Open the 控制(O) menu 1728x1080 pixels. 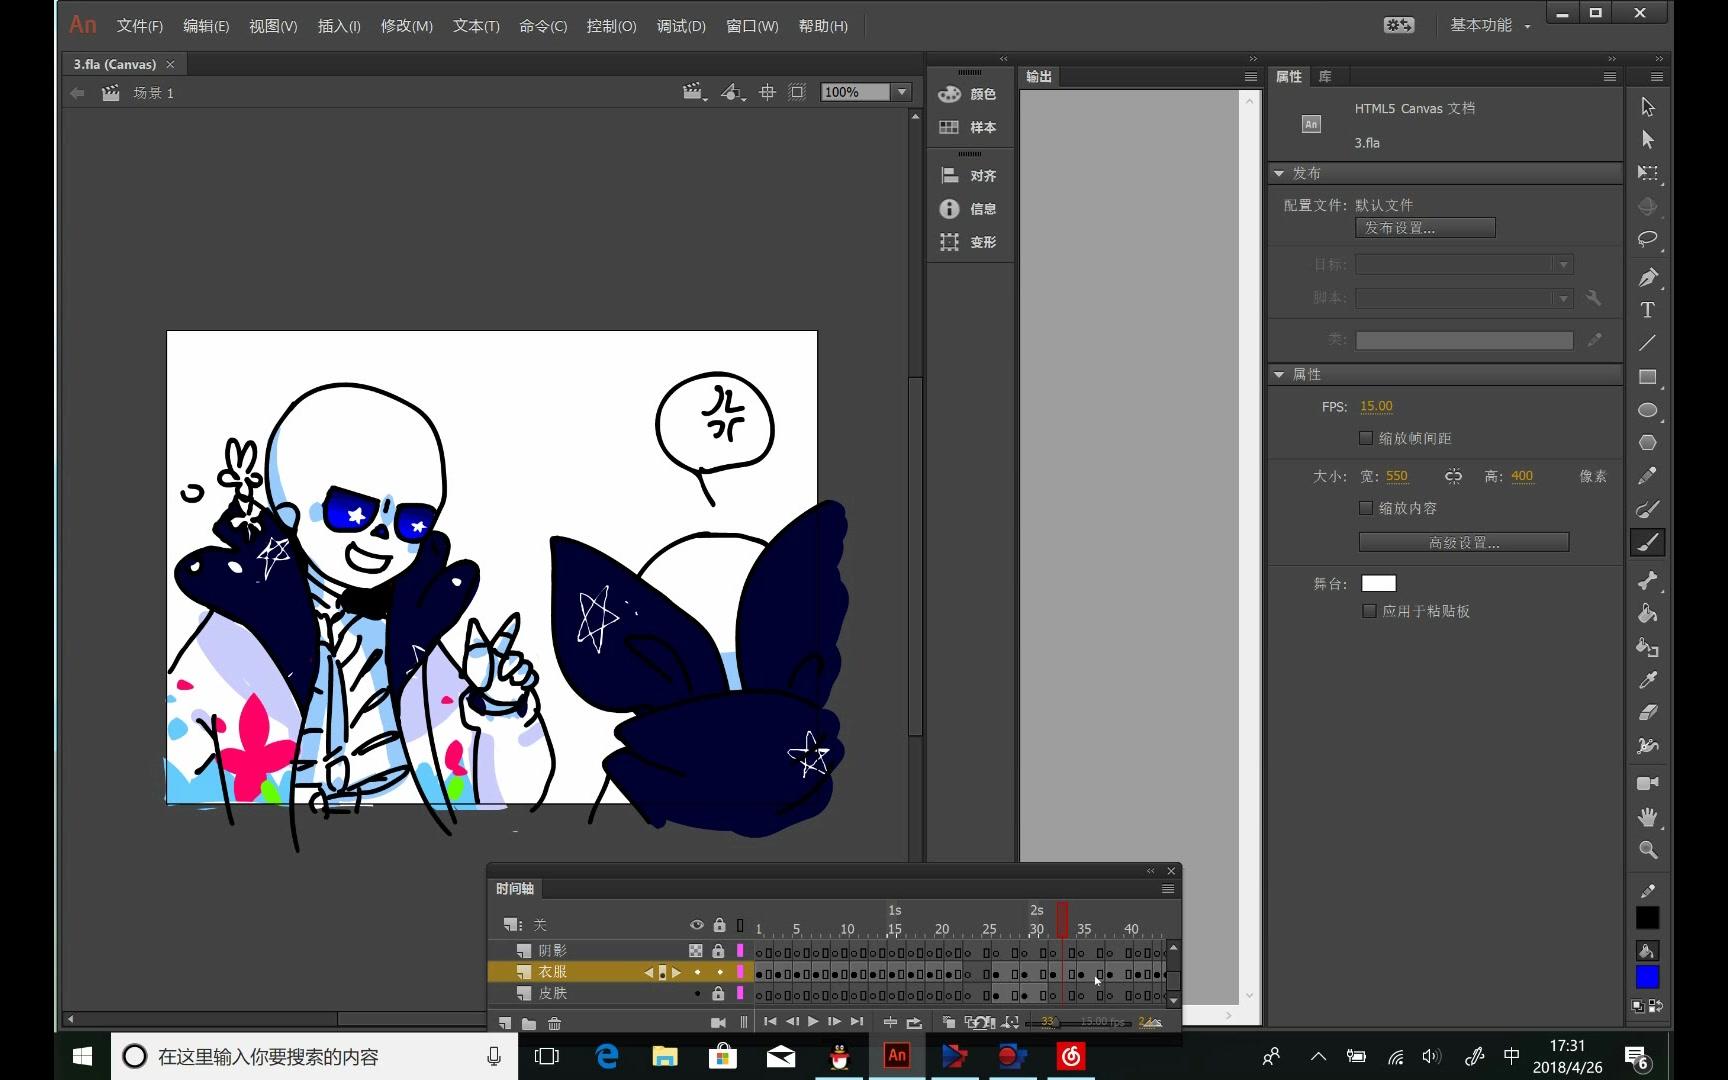tap(611, 26)
